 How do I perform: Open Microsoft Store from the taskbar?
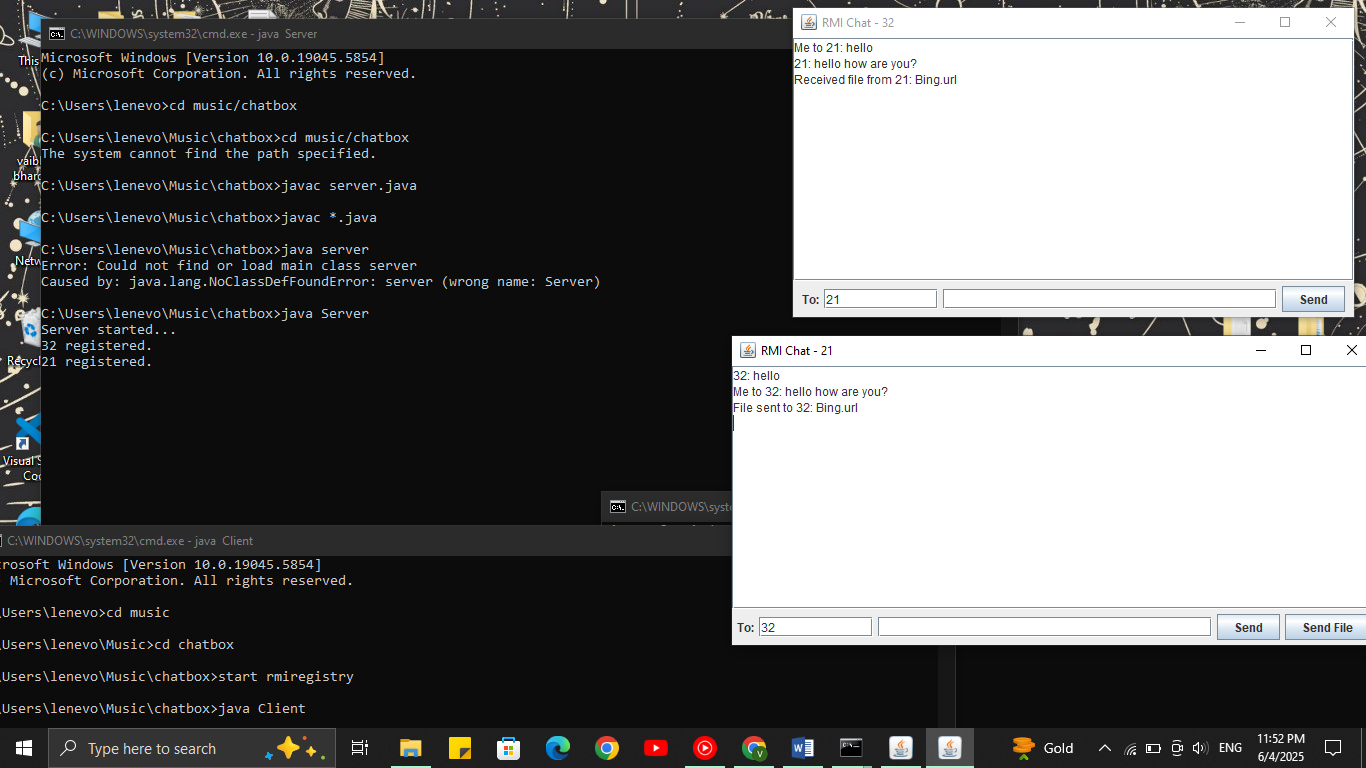point(508,748)
